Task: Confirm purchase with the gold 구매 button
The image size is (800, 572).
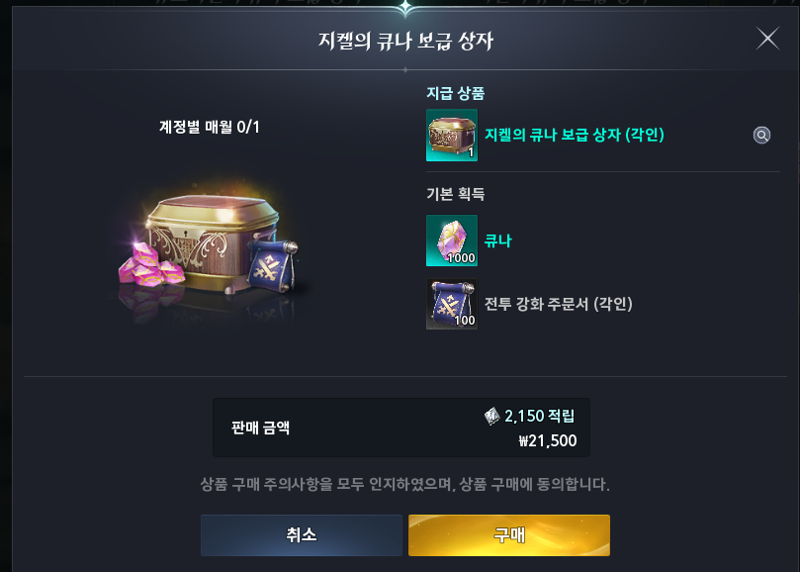Action: [x=509, y=535]
